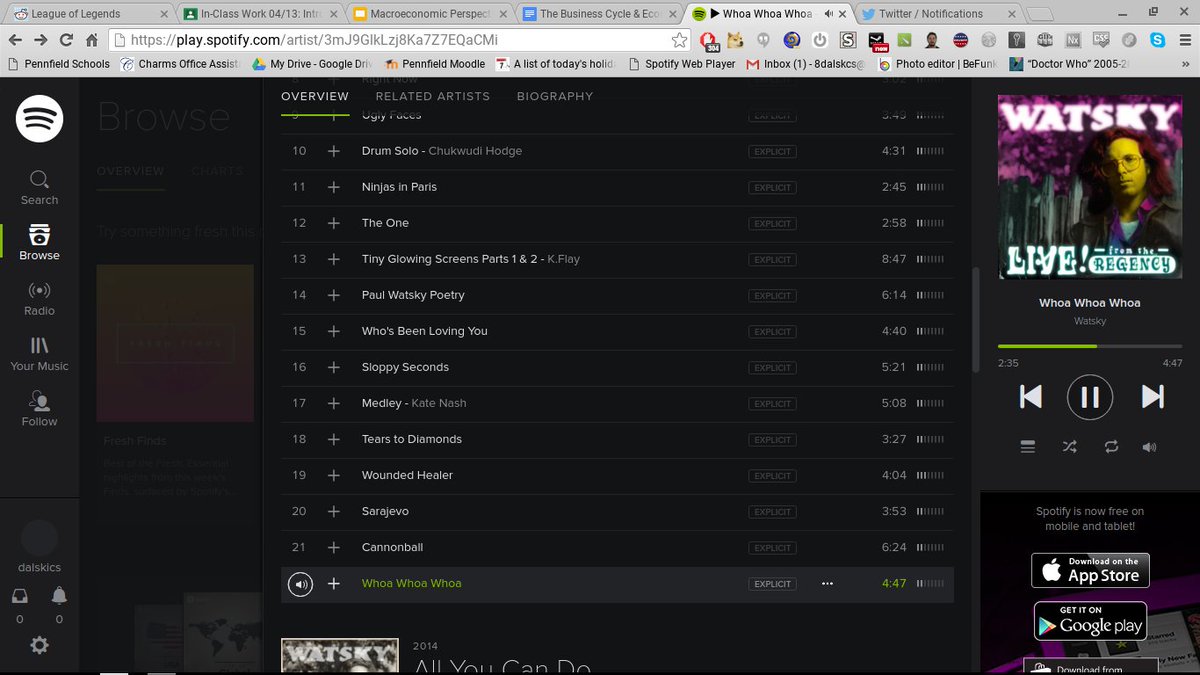
Task: Open Kate Nash artist link
Action: (x=439, y=403)
